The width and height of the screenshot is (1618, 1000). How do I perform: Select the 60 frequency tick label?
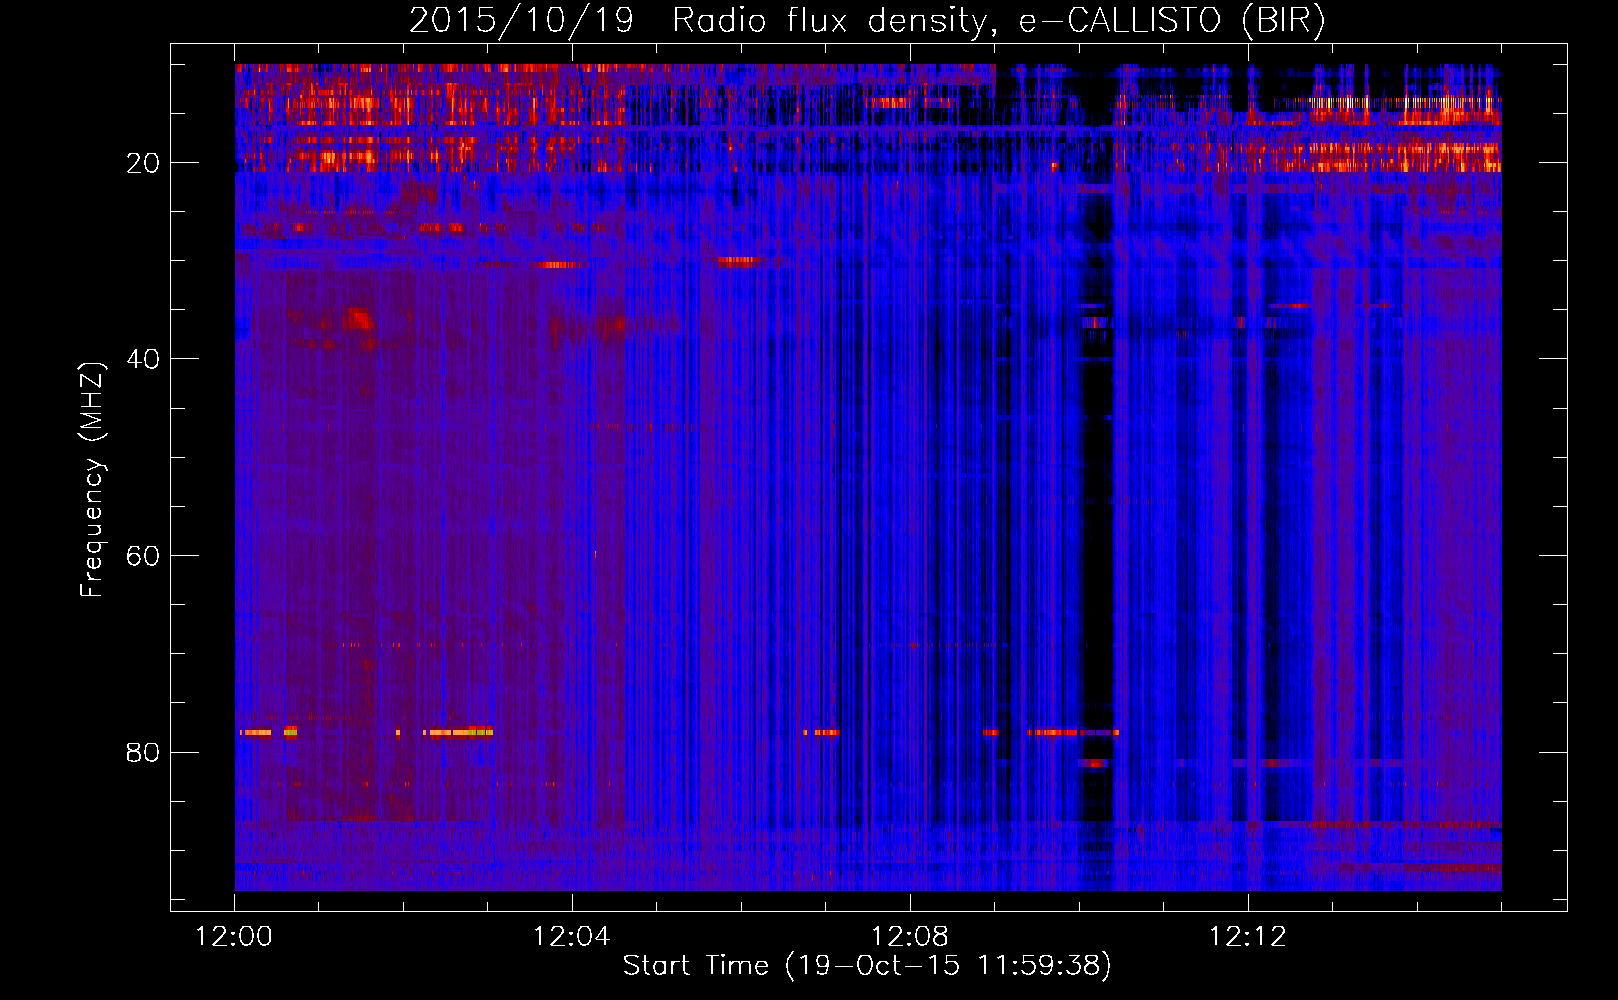(143, 556)
